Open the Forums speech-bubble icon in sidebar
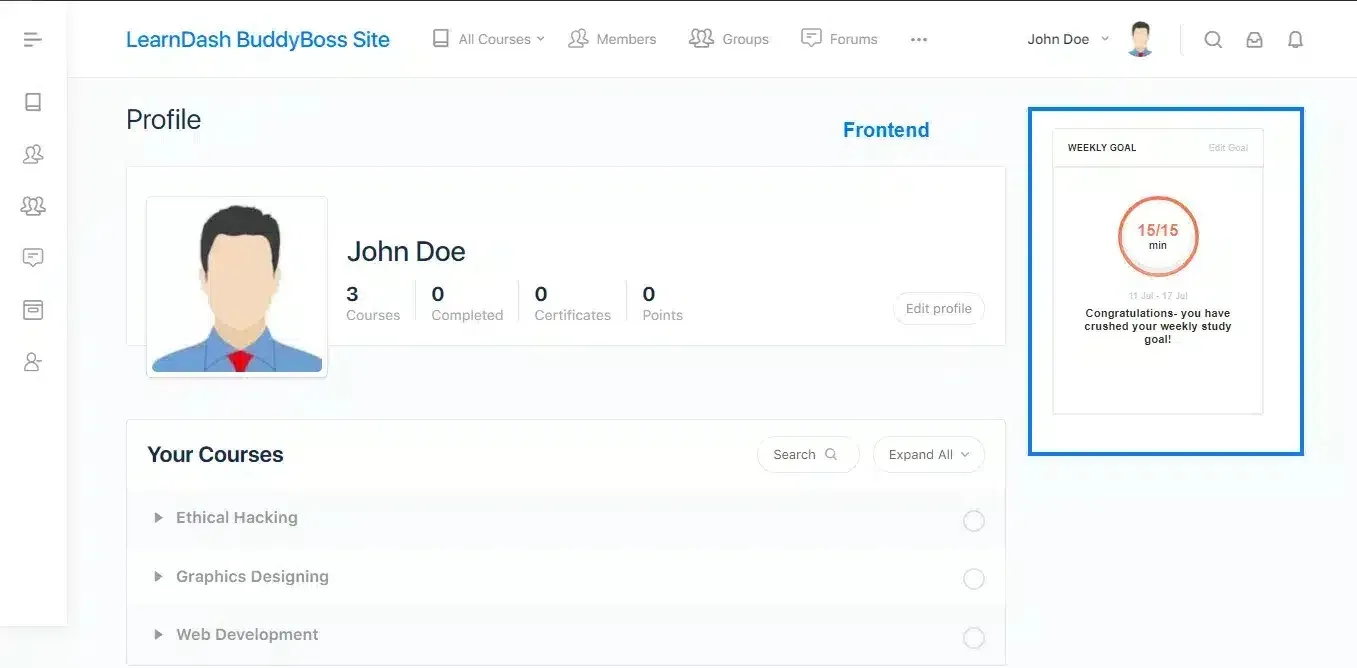This screenshot has height=668, width=1357. (x=33, y=257)
